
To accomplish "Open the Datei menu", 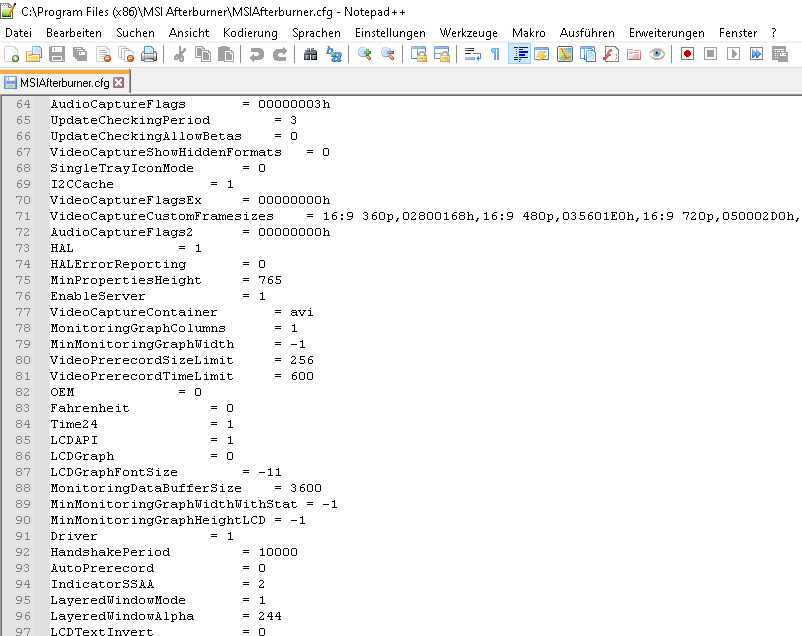I will 18,33.
